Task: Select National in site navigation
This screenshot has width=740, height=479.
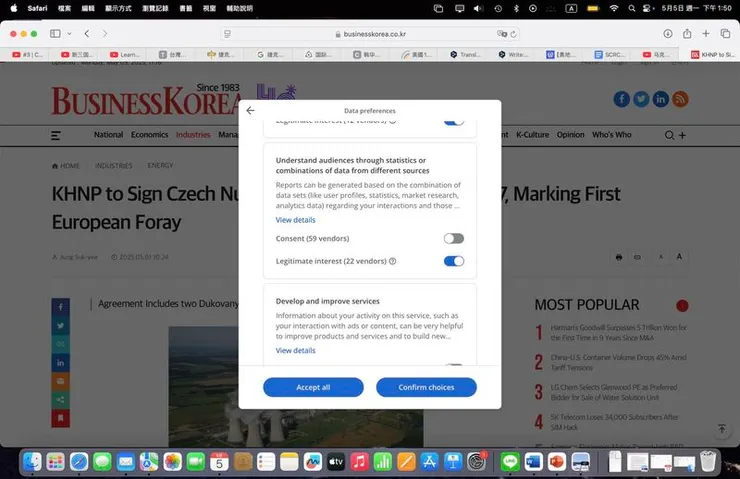Action: (109, 134)
